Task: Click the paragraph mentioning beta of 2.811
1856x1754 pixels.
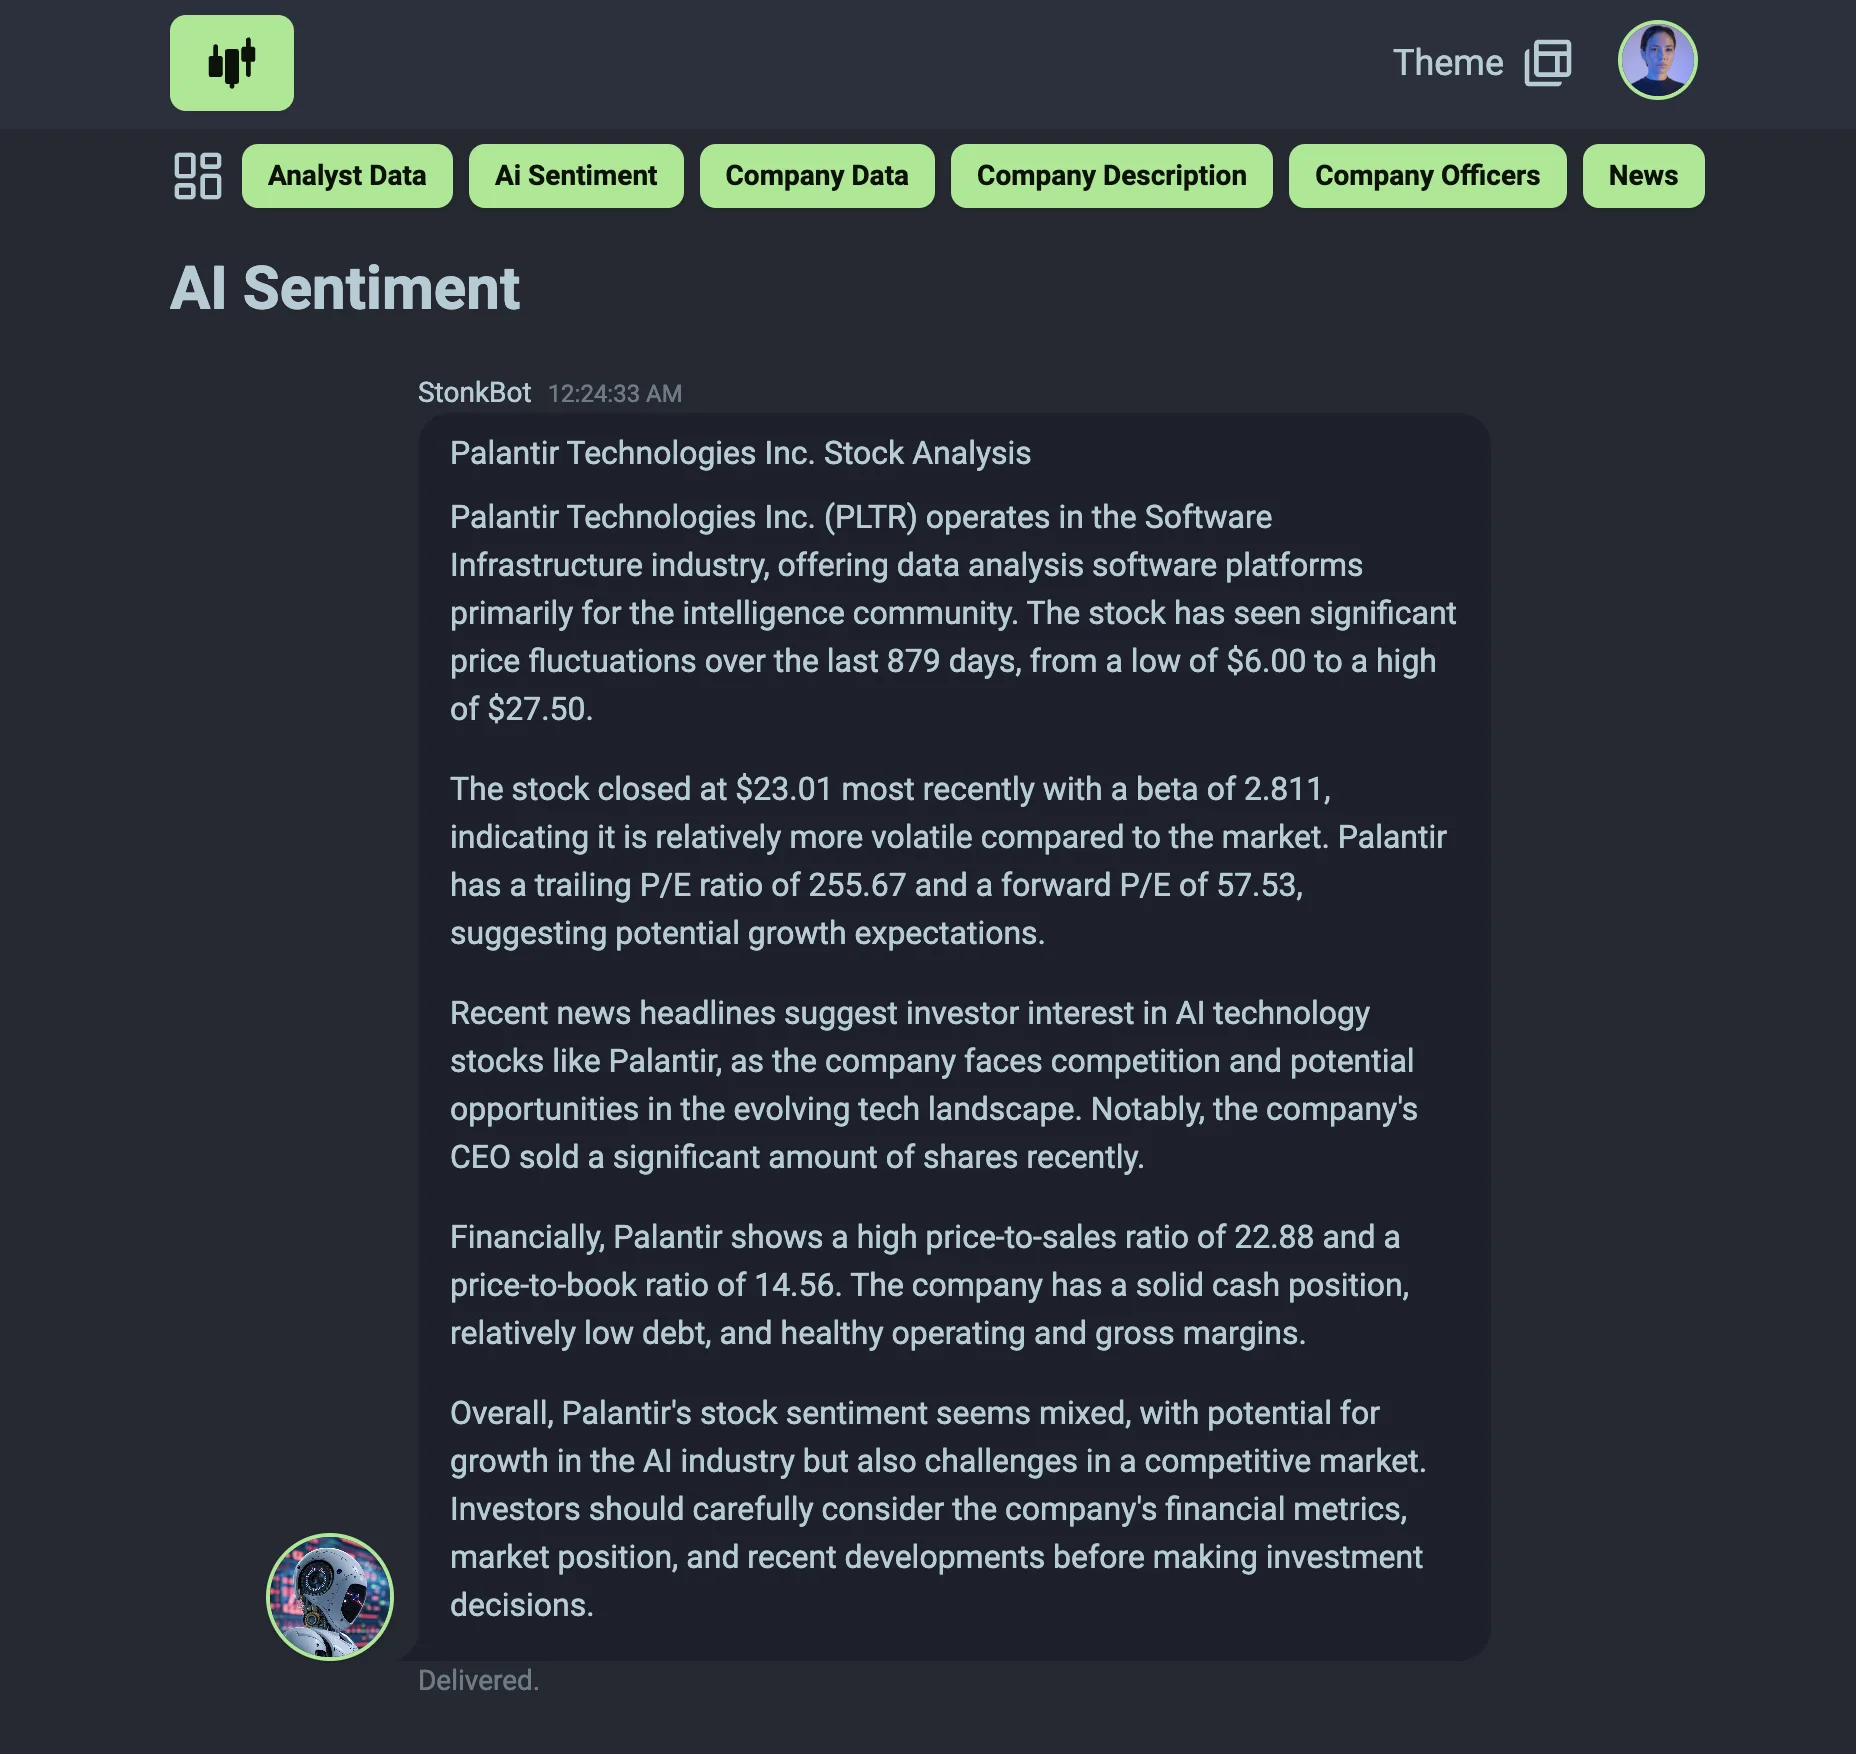Action: click(x=948, y=861)
